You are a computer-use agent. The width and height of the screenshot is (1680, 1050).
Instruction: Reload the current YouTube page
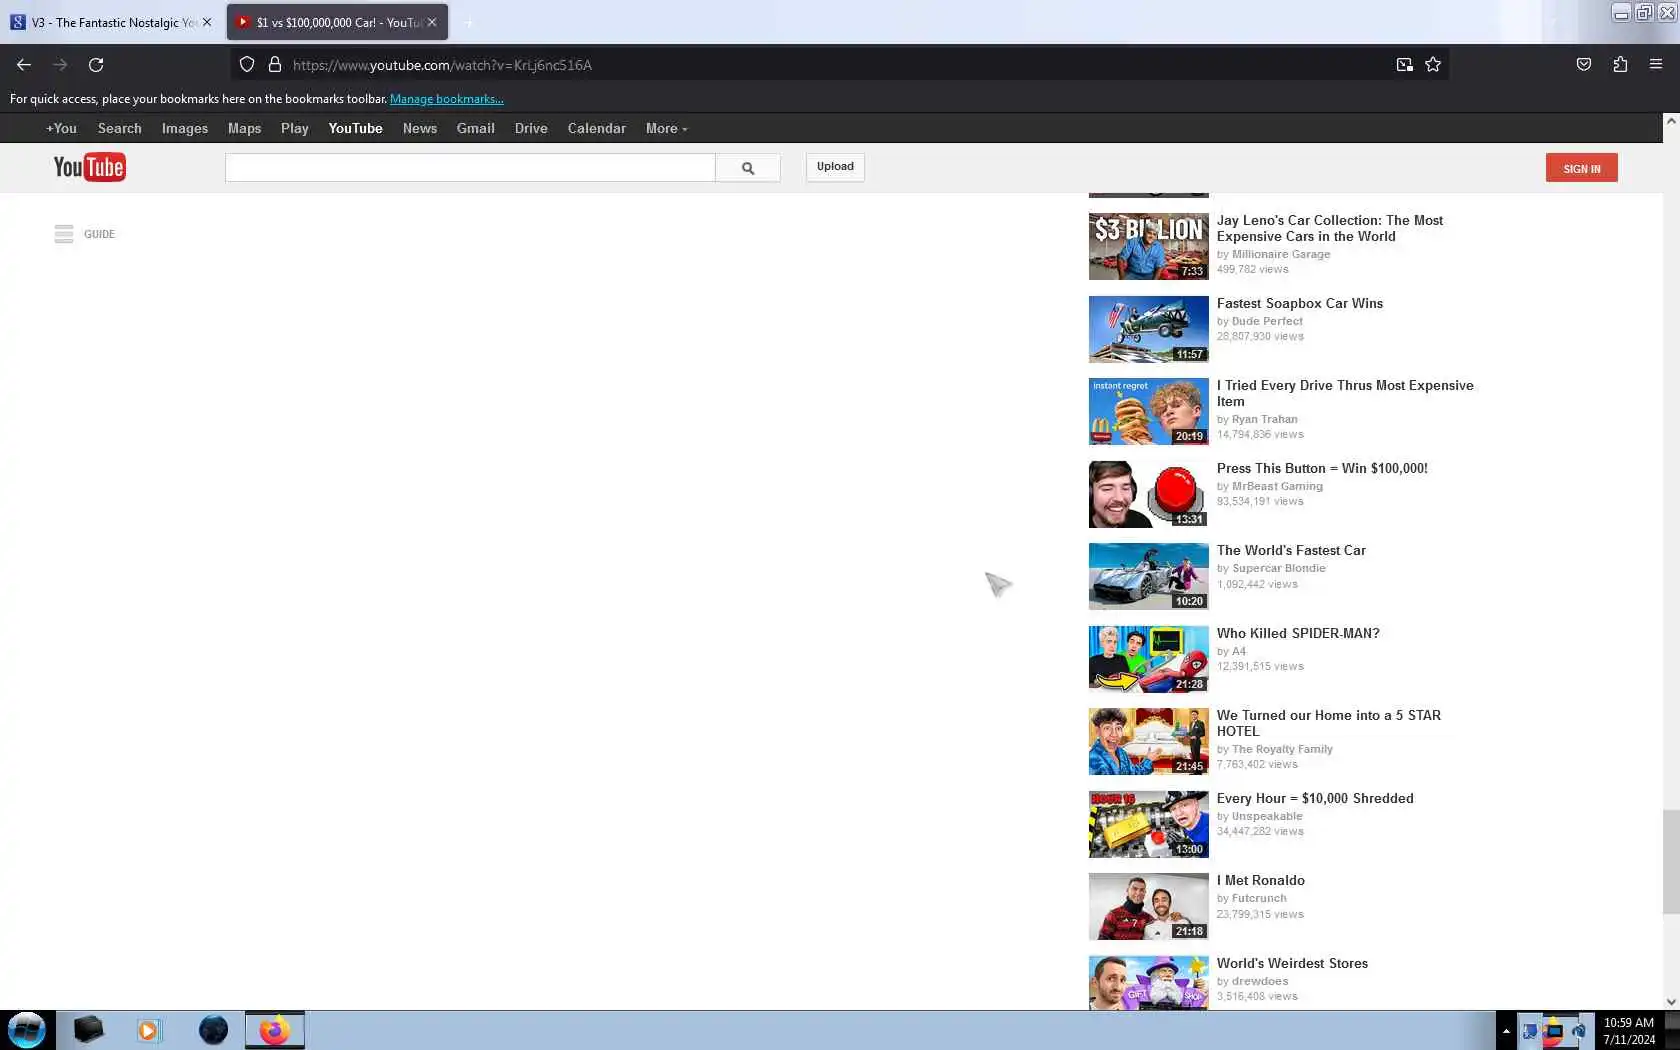(x=96, y=65)
